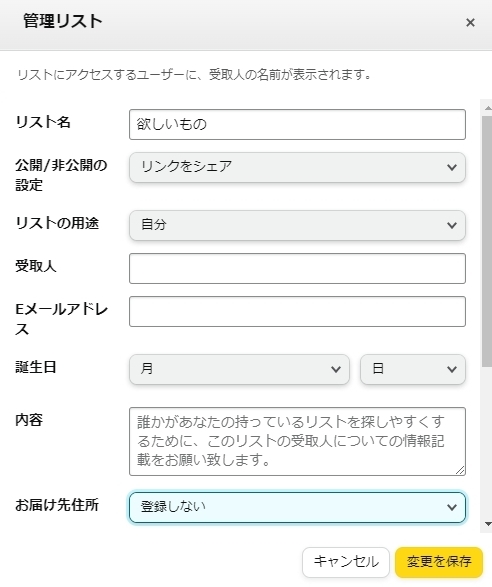
Task: Click the scrollbar down arrow icon
Action: (x=488, y=524)
